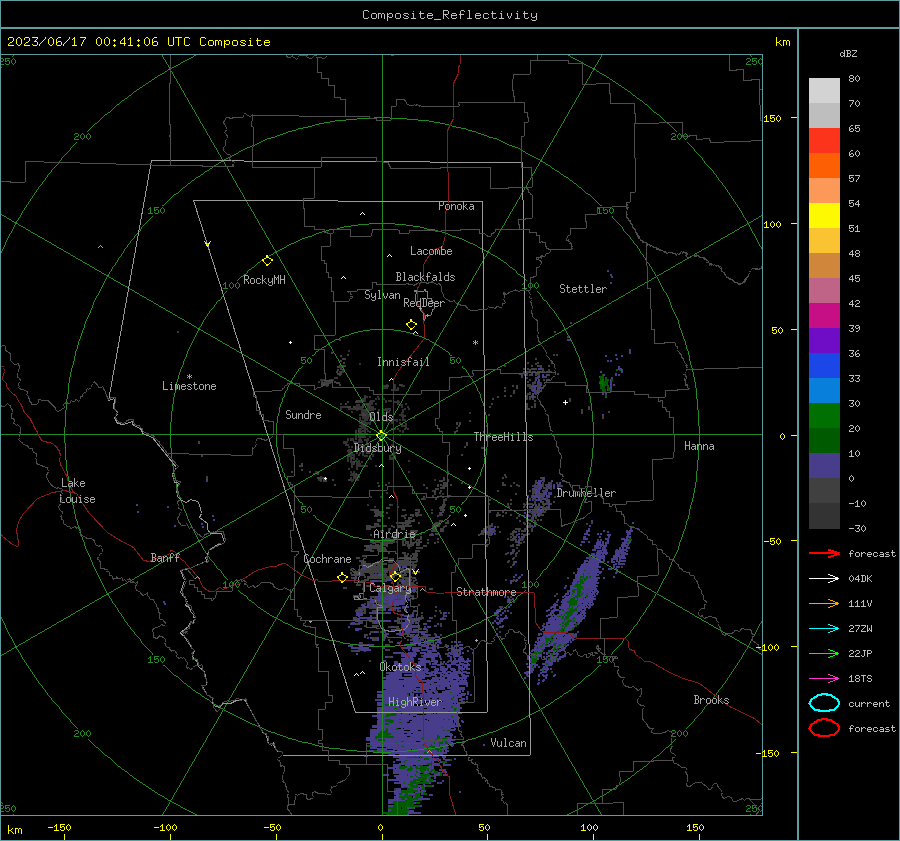Click the Composite_Reflectivity title
Viewport: 900px width, 841px height.
[450, 15]
